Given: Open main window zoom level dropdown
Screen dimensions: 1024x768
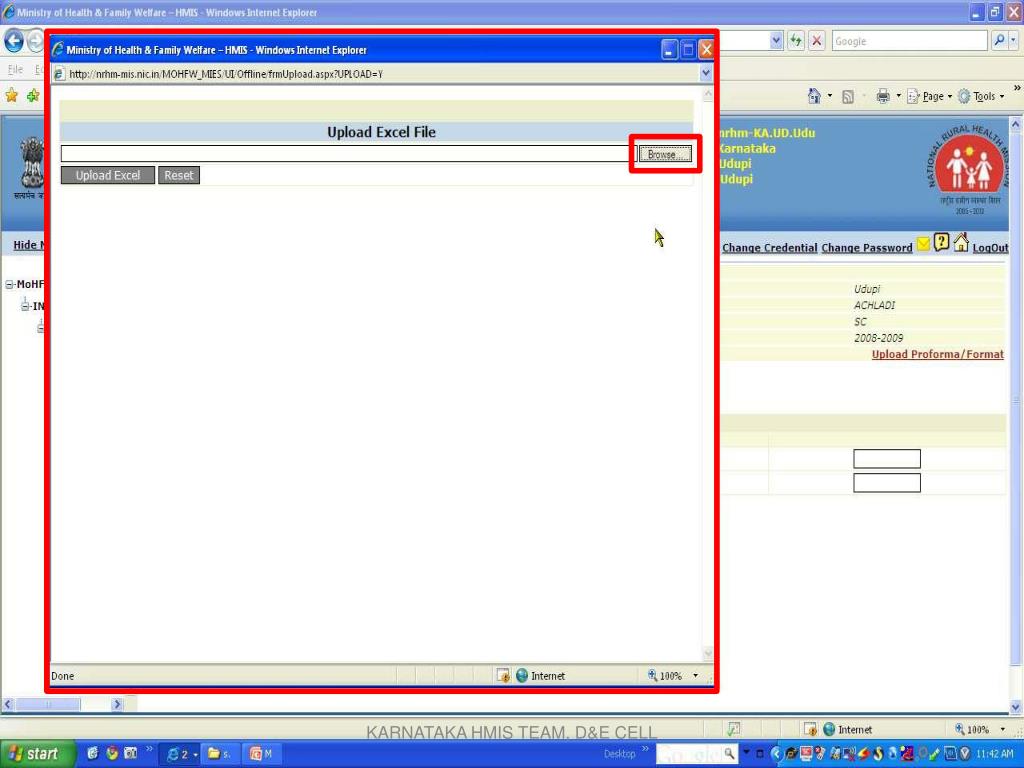Looking at the screenshot, I should click(1002, 729).
